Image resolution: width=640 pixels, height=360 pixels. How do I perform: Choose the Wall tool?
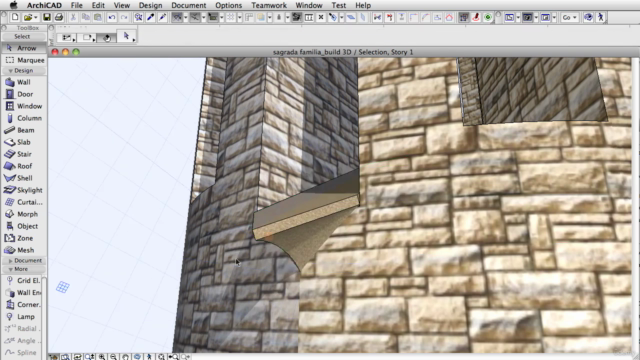tap(23, 82)
